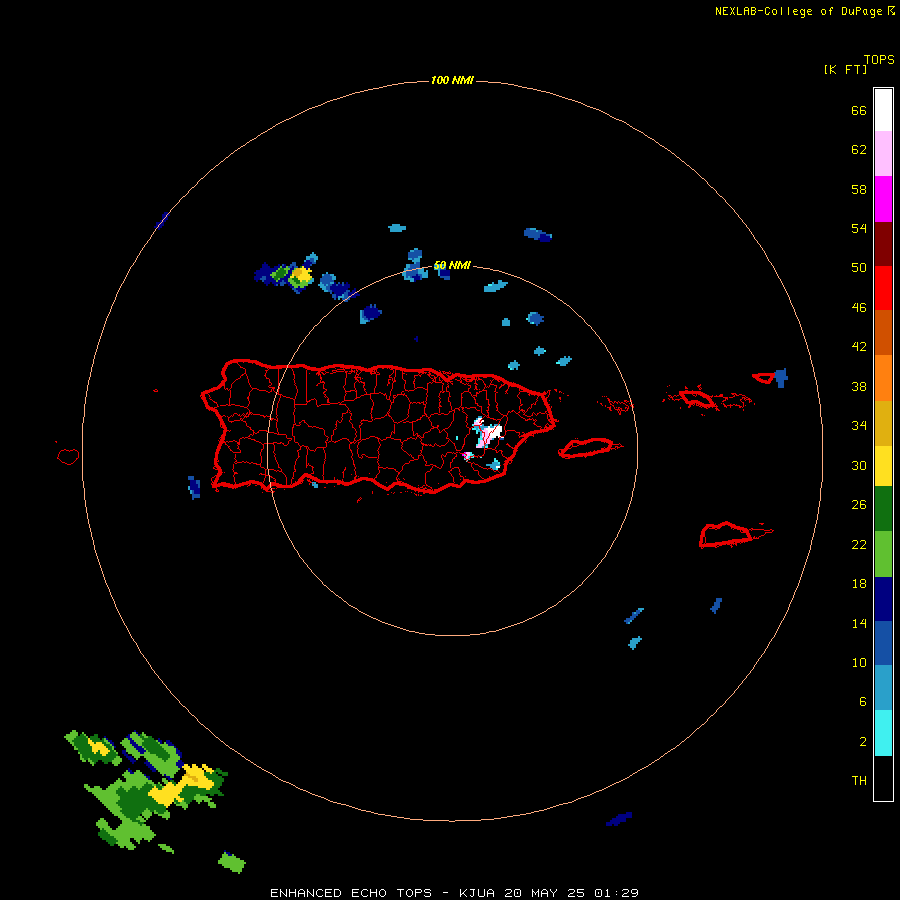Select the magenta swatch in the legend
Image resolution: width=900 pixels, height=900 pixels.
(883, 199)
